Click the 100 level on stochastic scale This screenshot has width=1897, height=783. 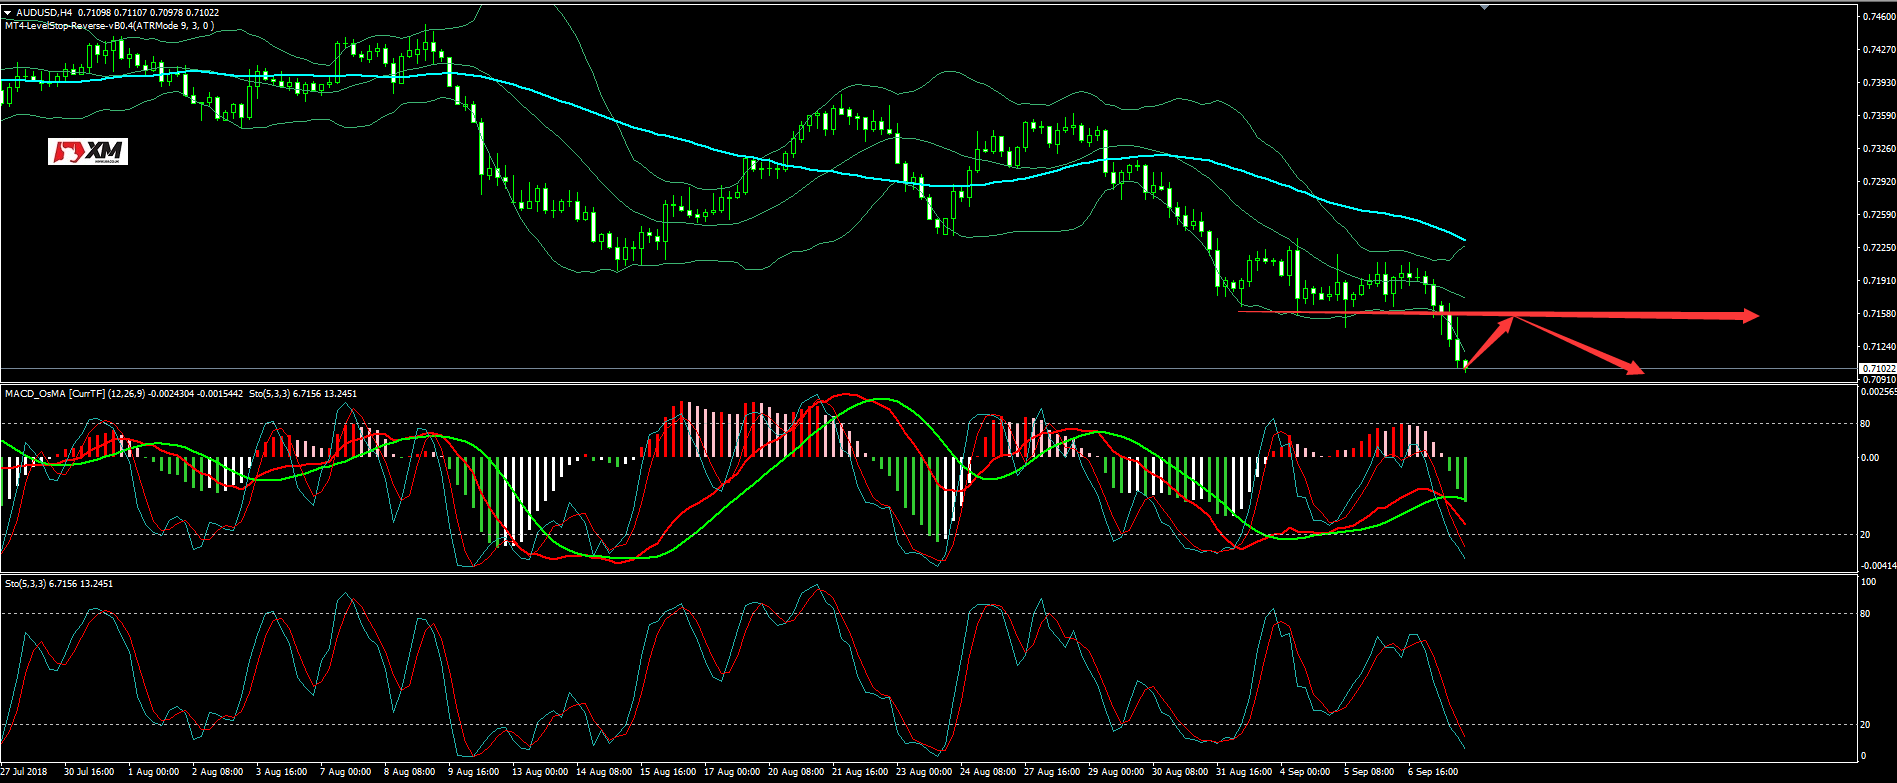click(x=1868, y=581)
